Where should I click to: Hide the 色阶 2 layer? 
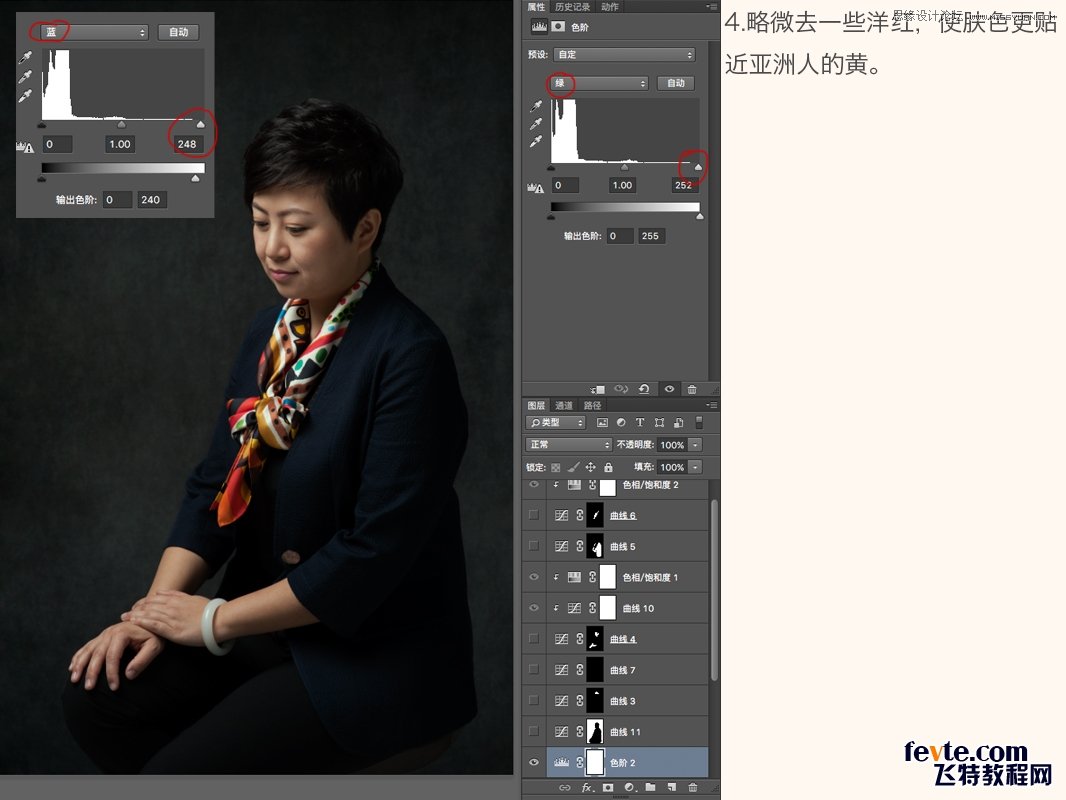click(x=534, y=763)
